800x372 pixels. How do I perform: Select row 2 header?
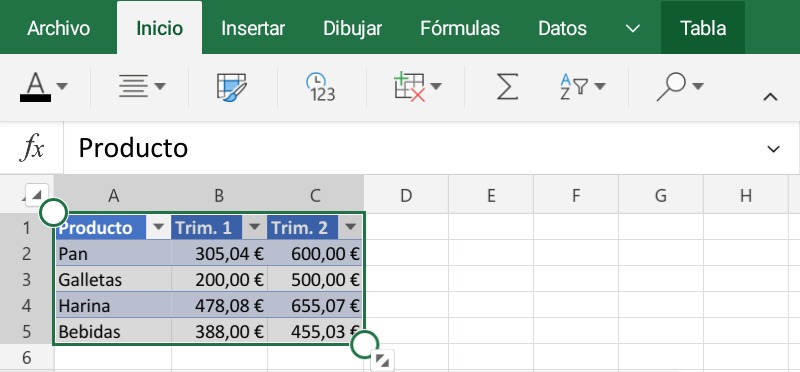coord(27,253)
